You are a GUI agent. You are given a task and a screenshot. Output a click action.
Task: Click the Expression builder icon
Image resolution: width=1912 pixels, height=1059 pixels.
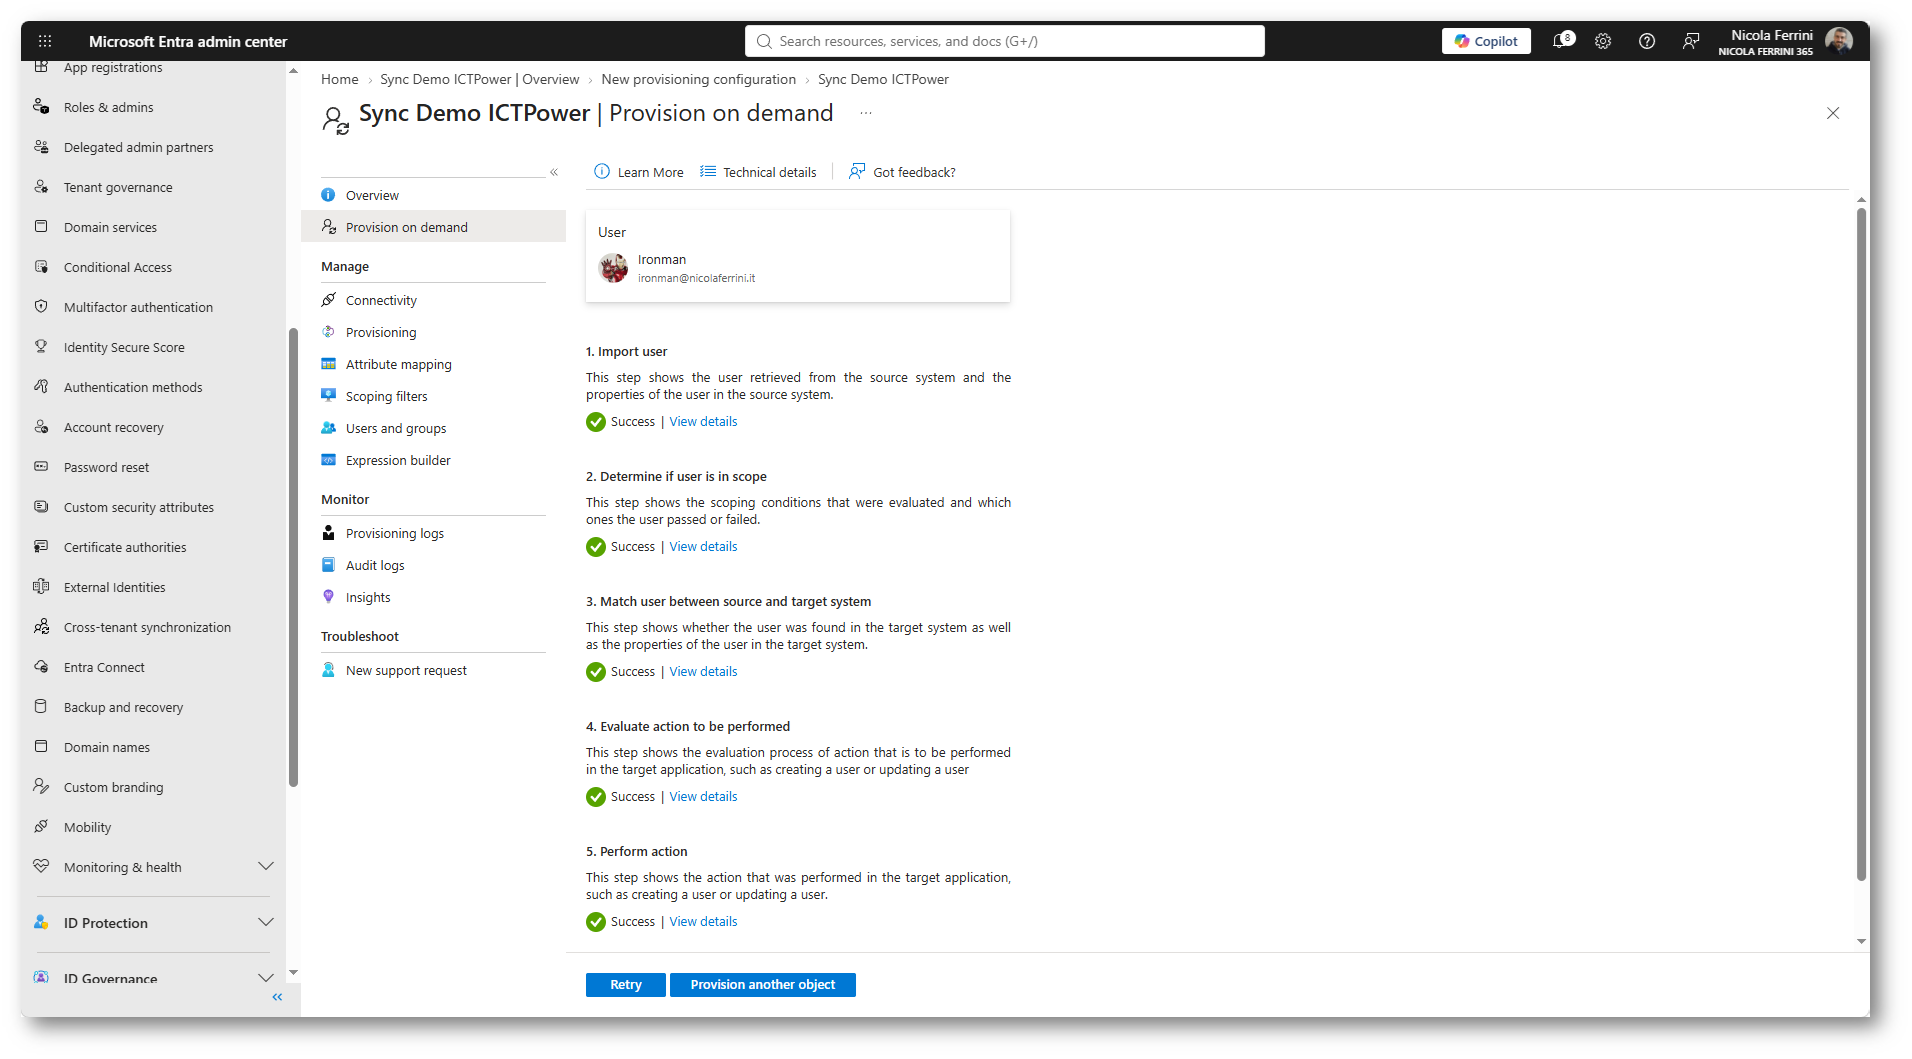click(328, 460)
